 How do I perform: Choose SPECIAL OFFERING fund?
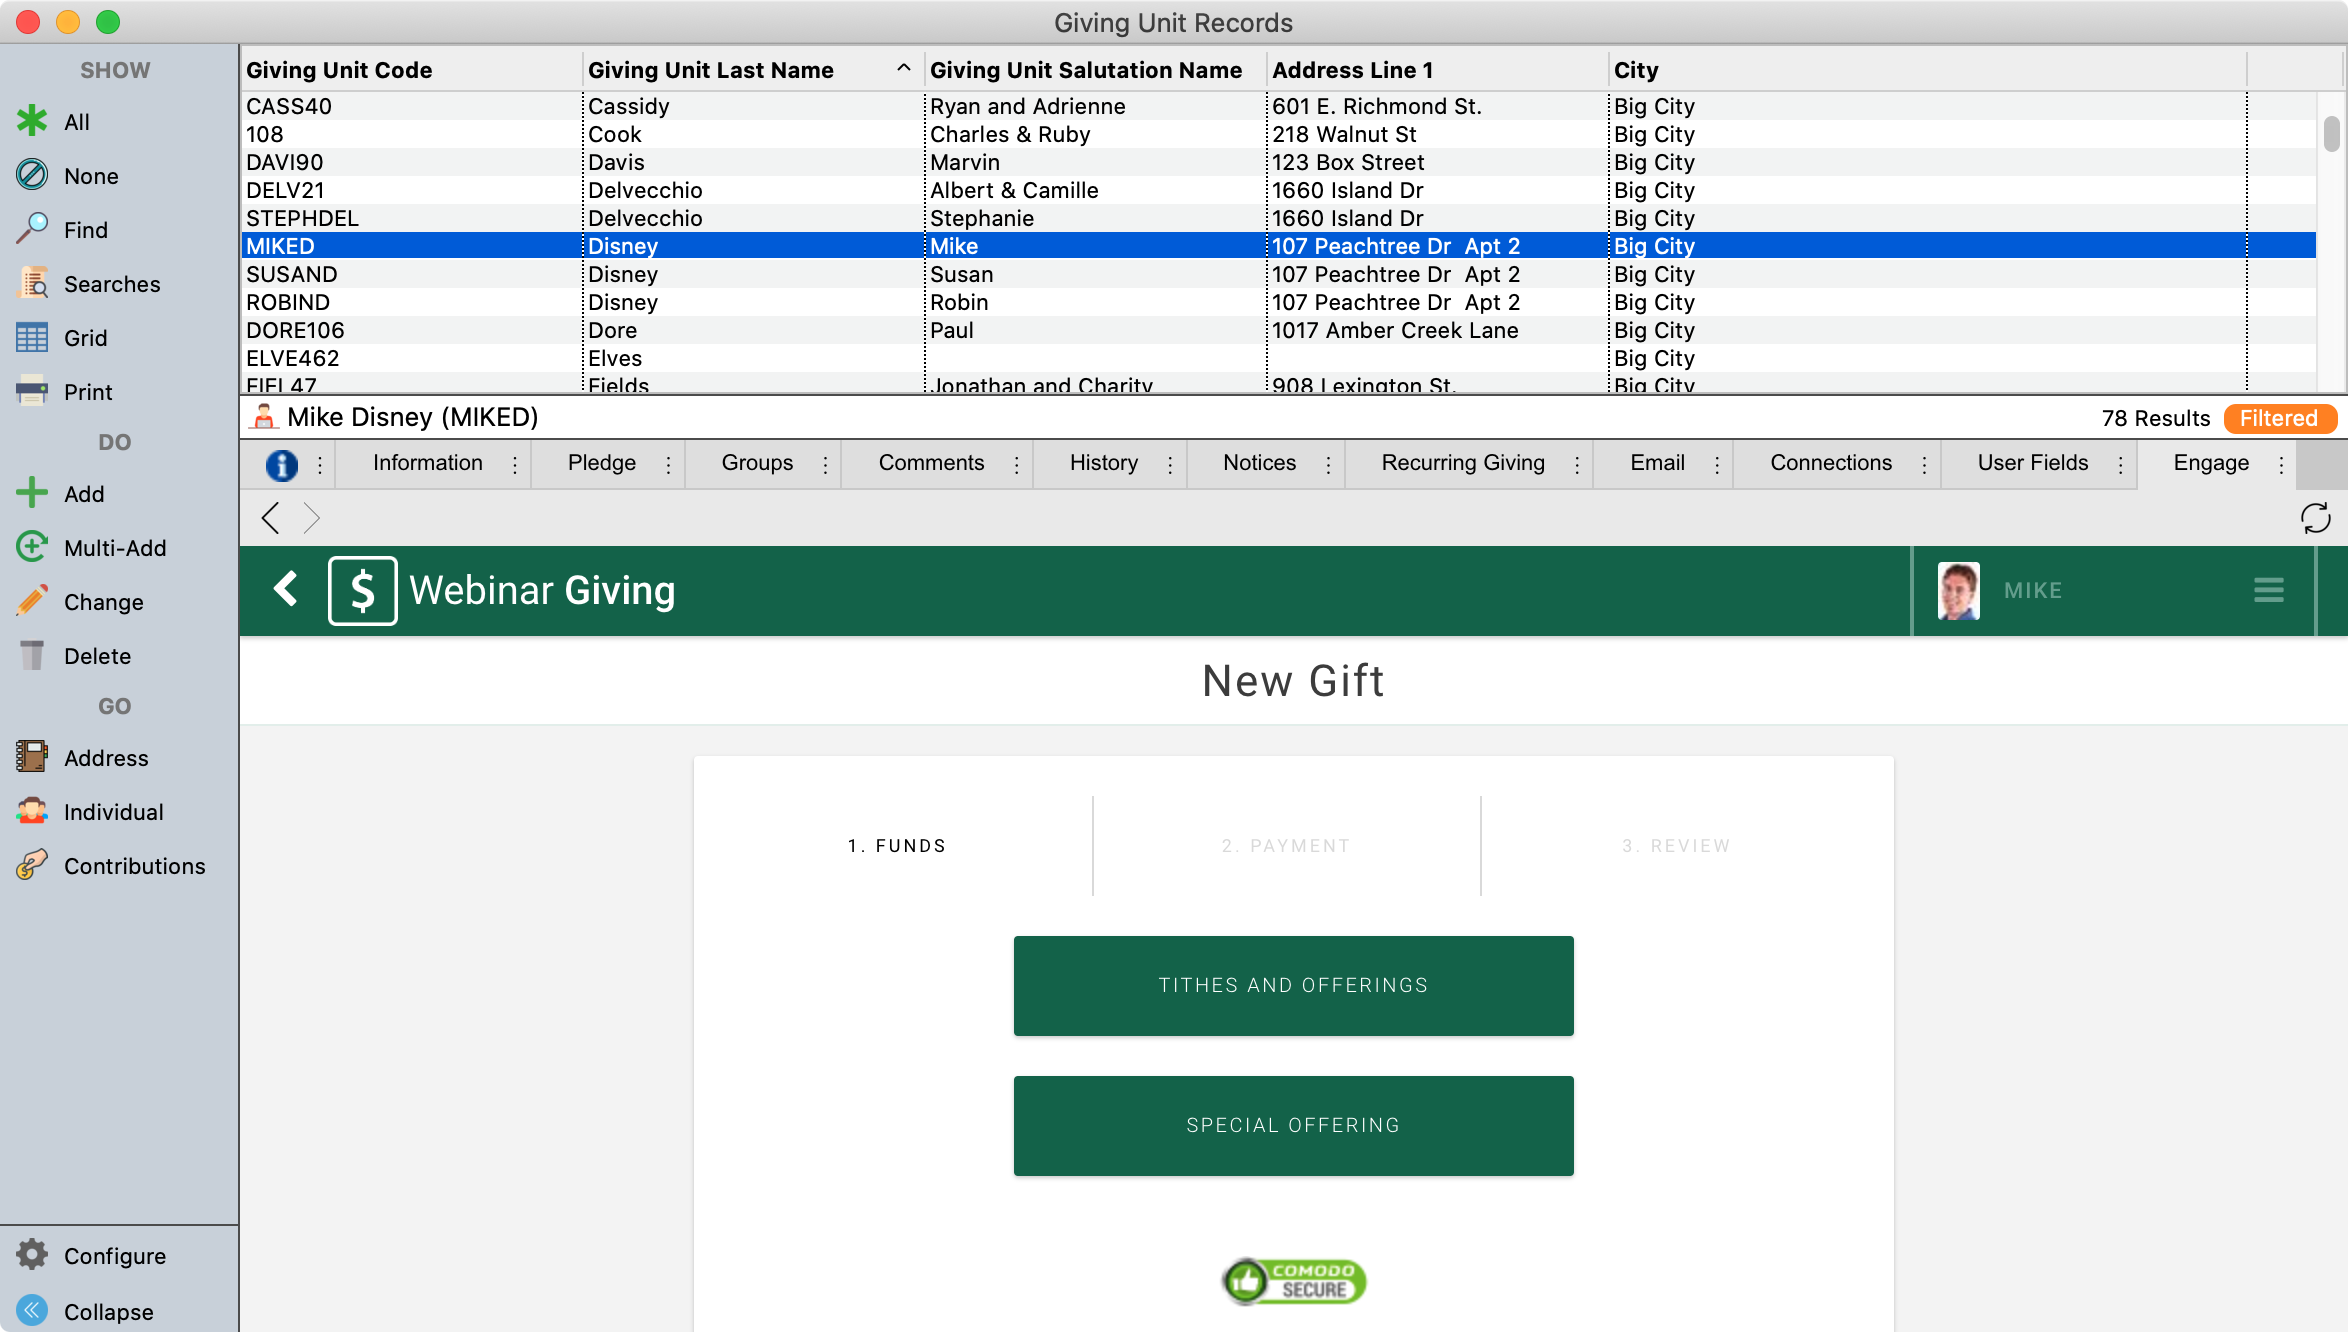(1293, 1125)
